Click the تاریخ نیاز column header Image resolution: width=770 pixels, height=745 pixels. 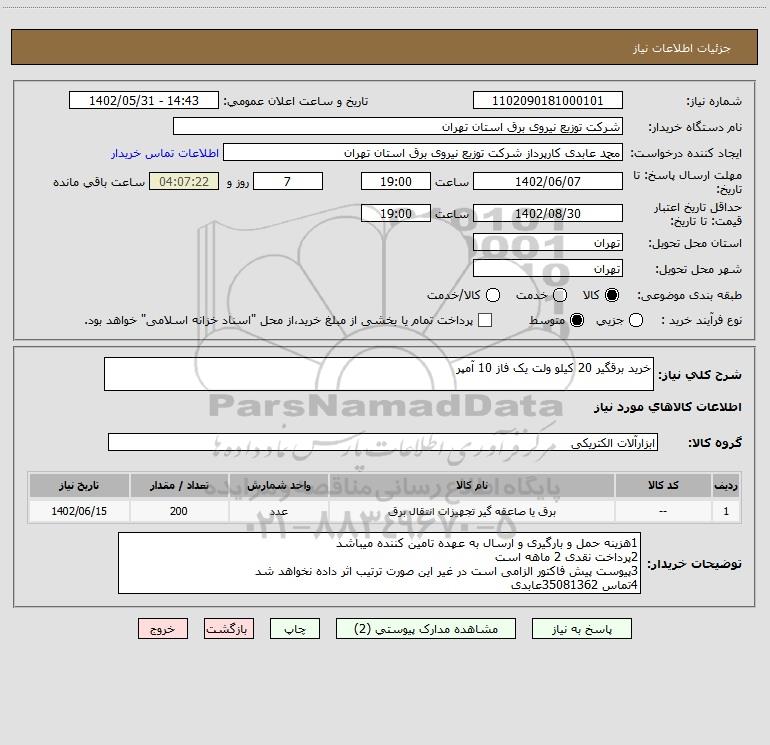point(79,485)
